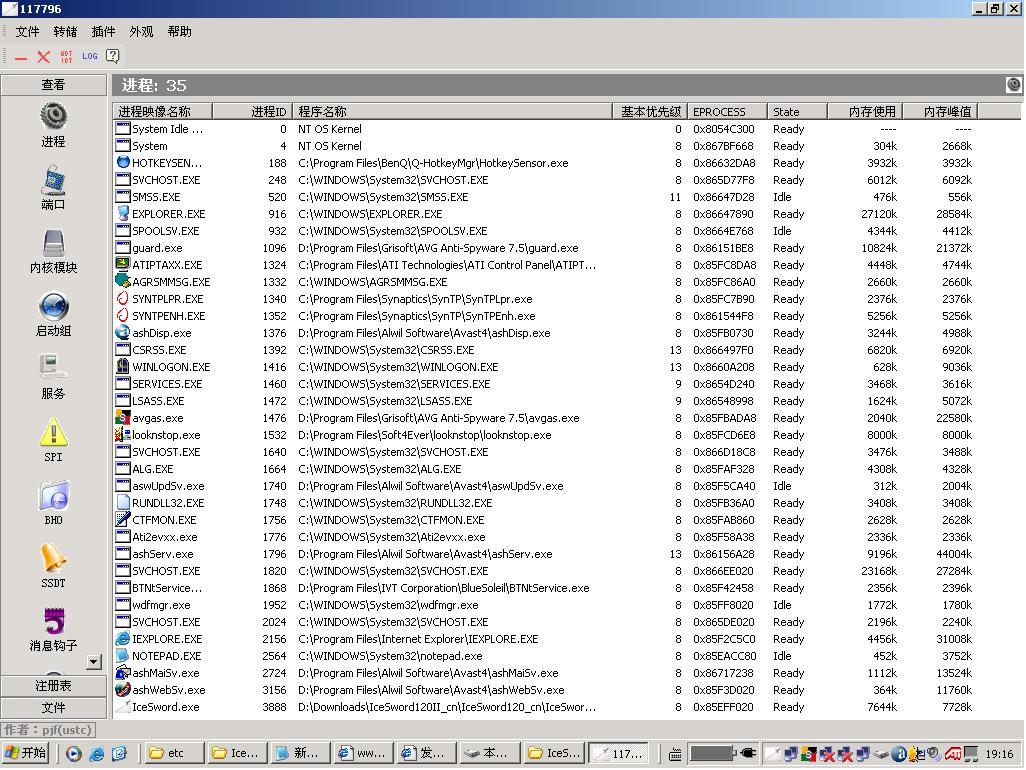
Task: Click the LOG toolbar button
Action: tap(90, 57)
